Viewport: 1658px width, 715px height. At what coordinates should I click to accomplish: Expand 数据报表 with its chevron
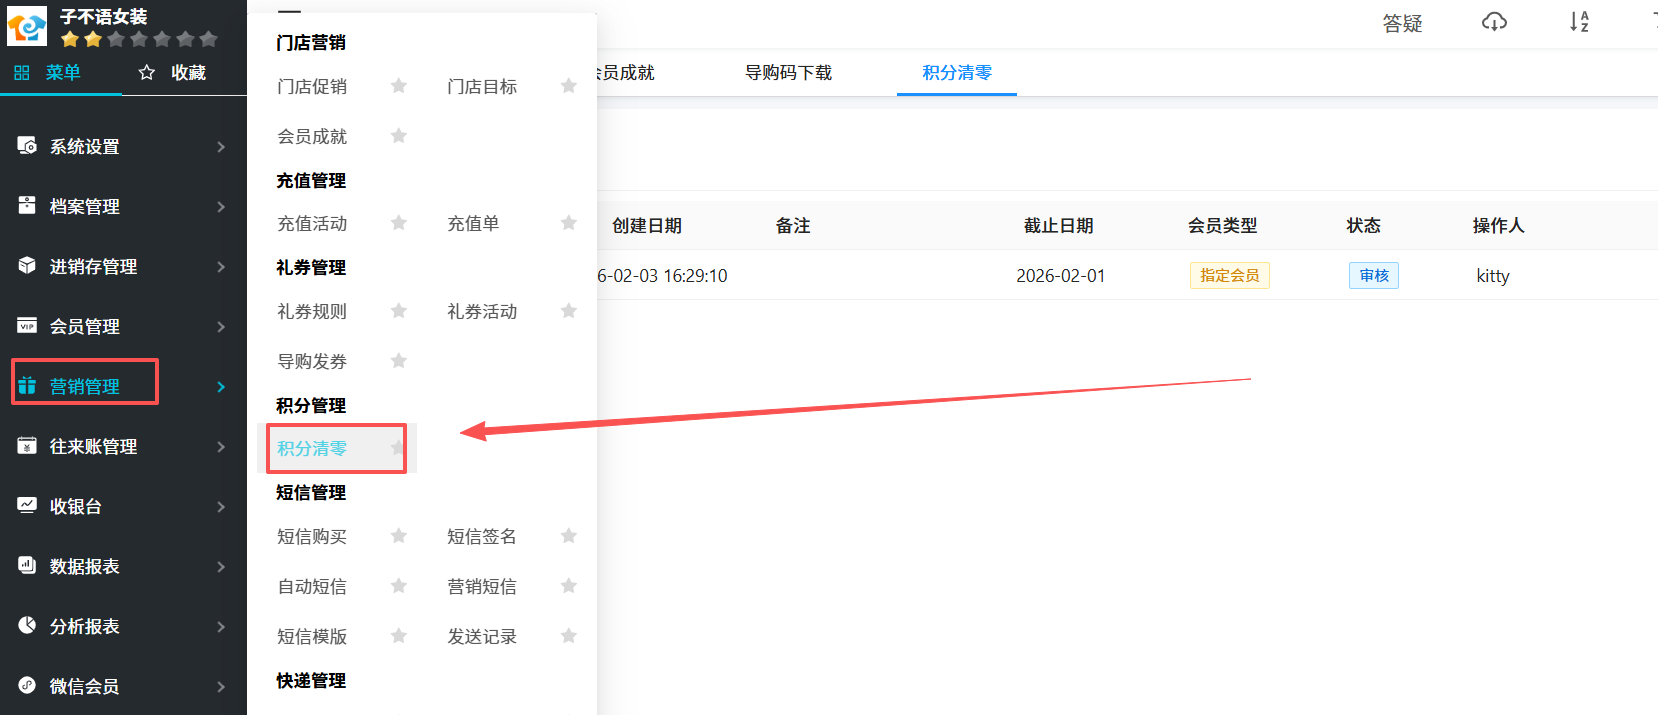(x=221, y=567)
